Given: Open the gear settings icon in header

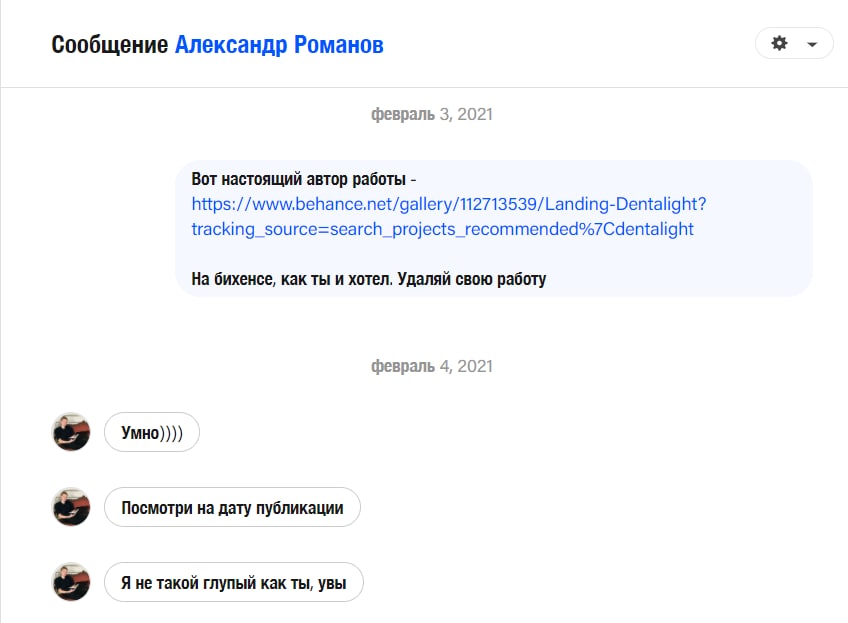Looking at the screenshot, I should click(x=779, y=43).
